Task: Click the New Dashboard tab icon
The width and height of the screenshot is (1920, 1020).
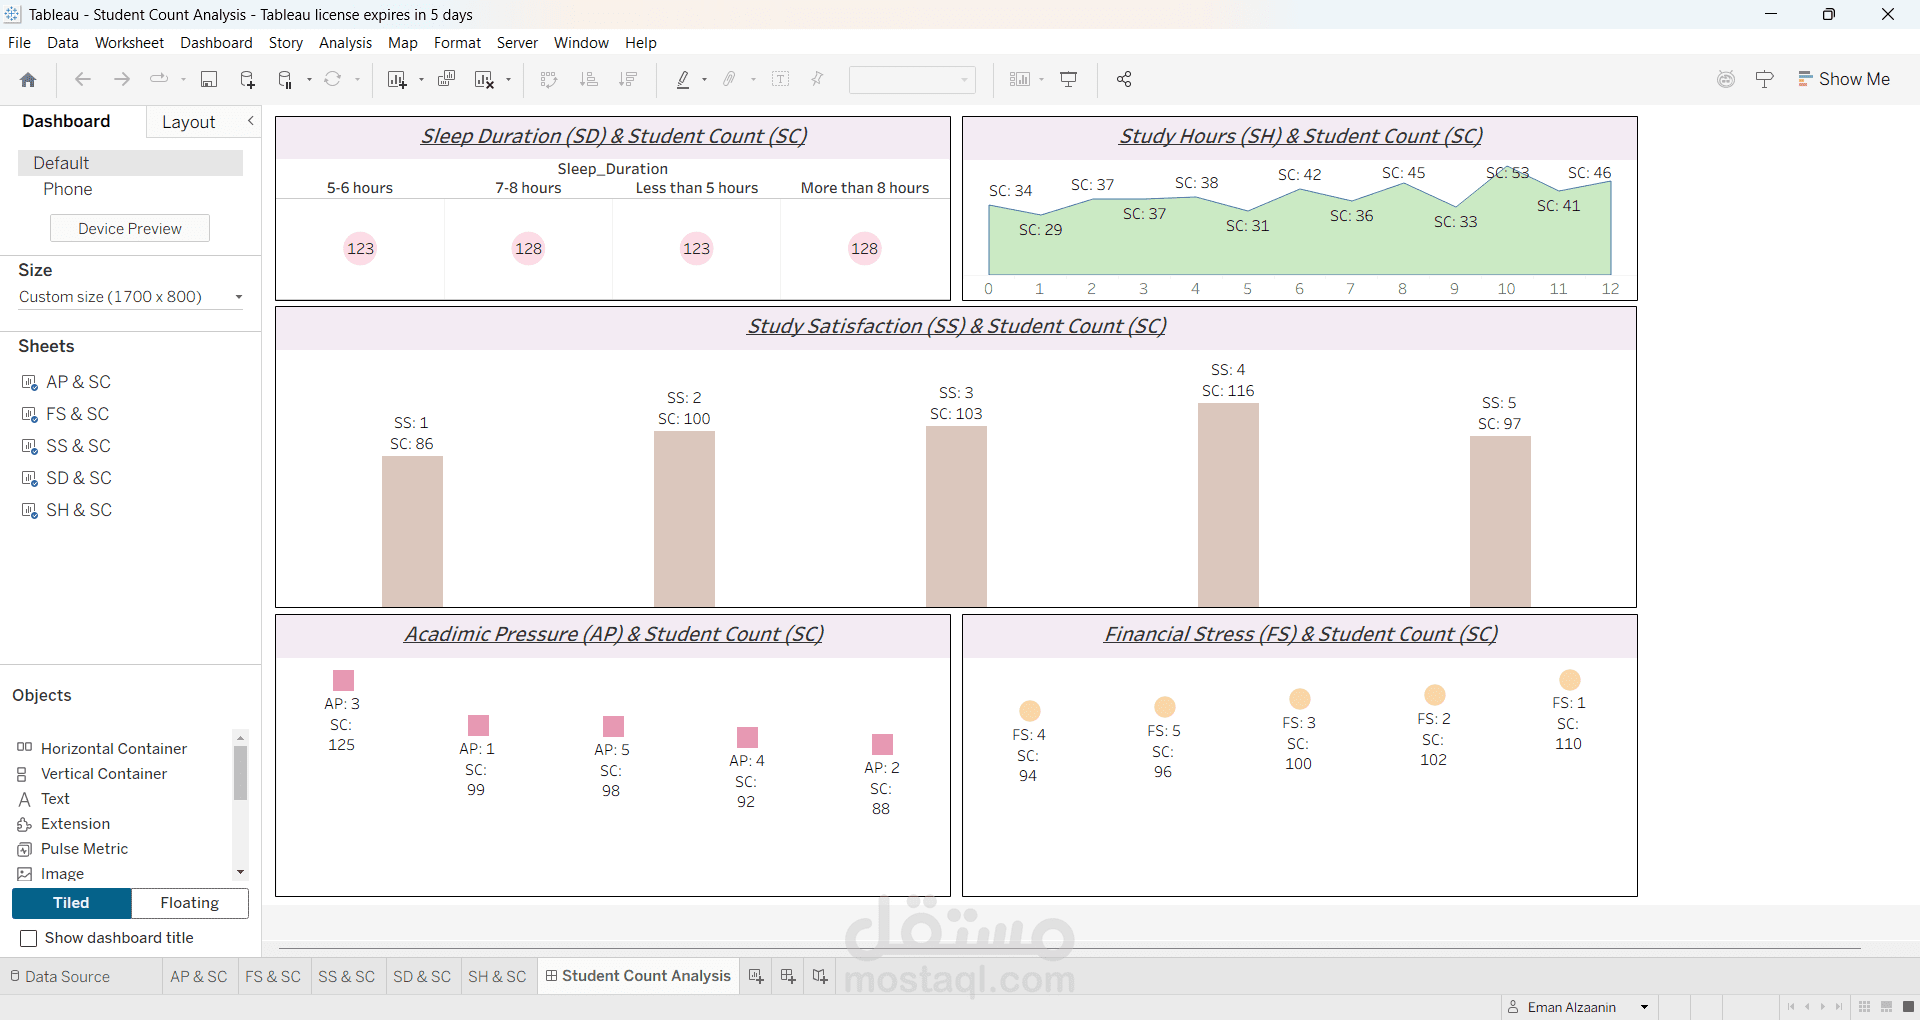Action: tap(788, 976)
